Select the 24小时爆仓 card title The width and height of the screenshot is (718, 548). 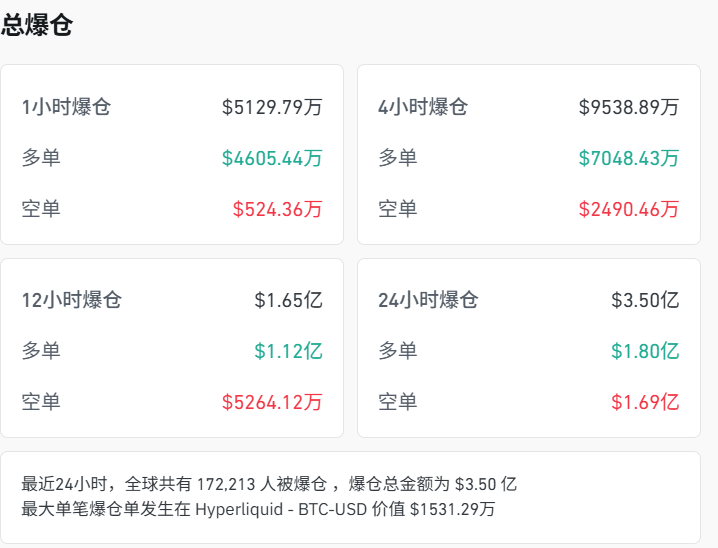pyautogui.click(x=428, y=300)
